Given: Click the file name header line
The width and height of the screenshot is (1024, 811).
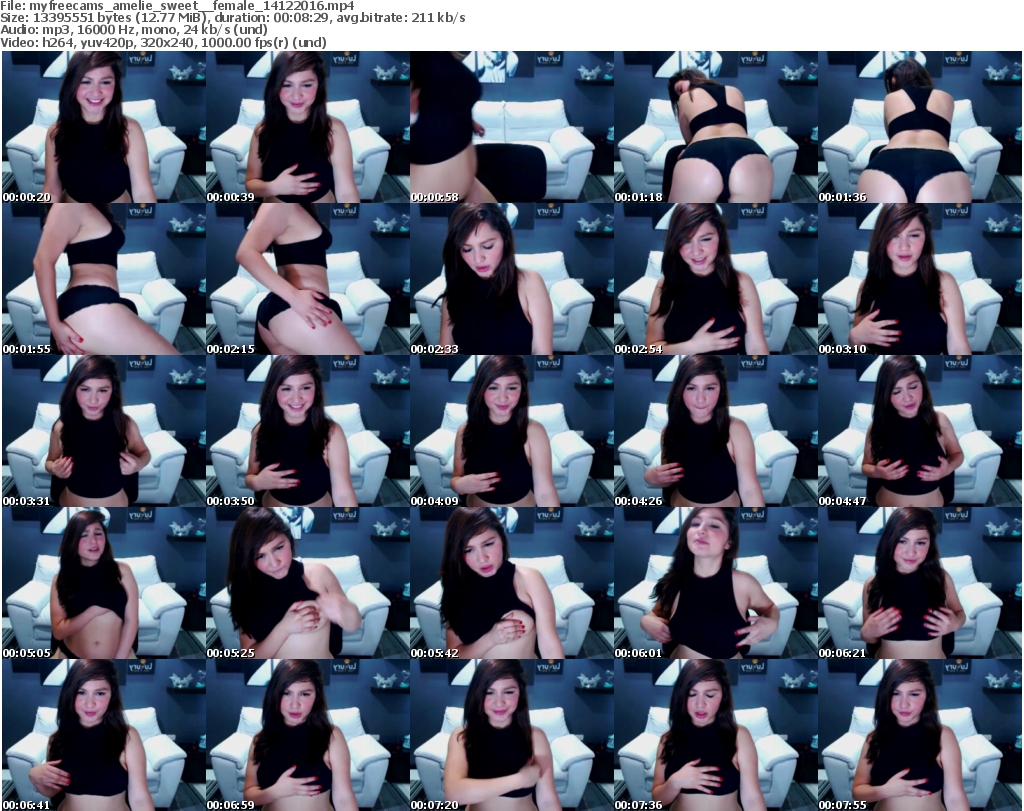Looking at the screenshot, I should pos(178,6).
